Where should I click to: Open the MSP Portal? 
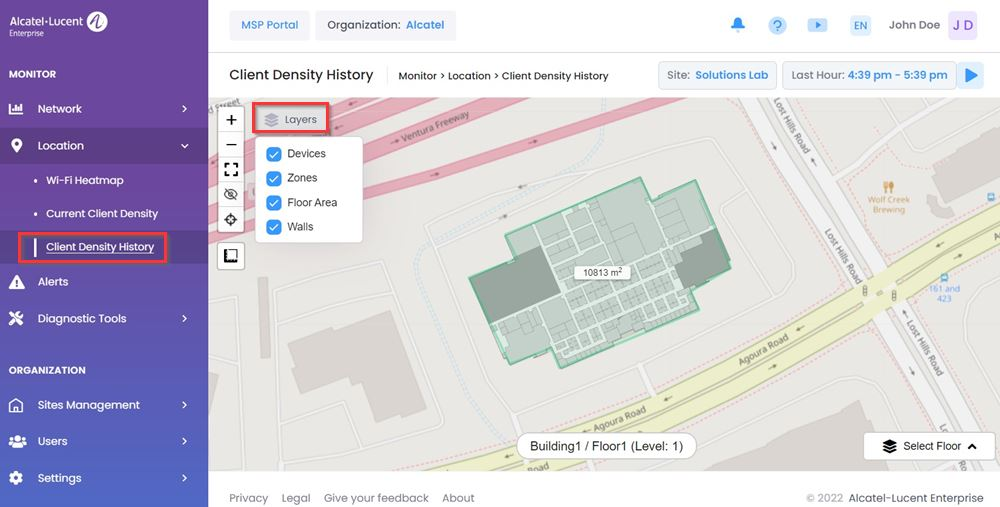pos(269,26)
